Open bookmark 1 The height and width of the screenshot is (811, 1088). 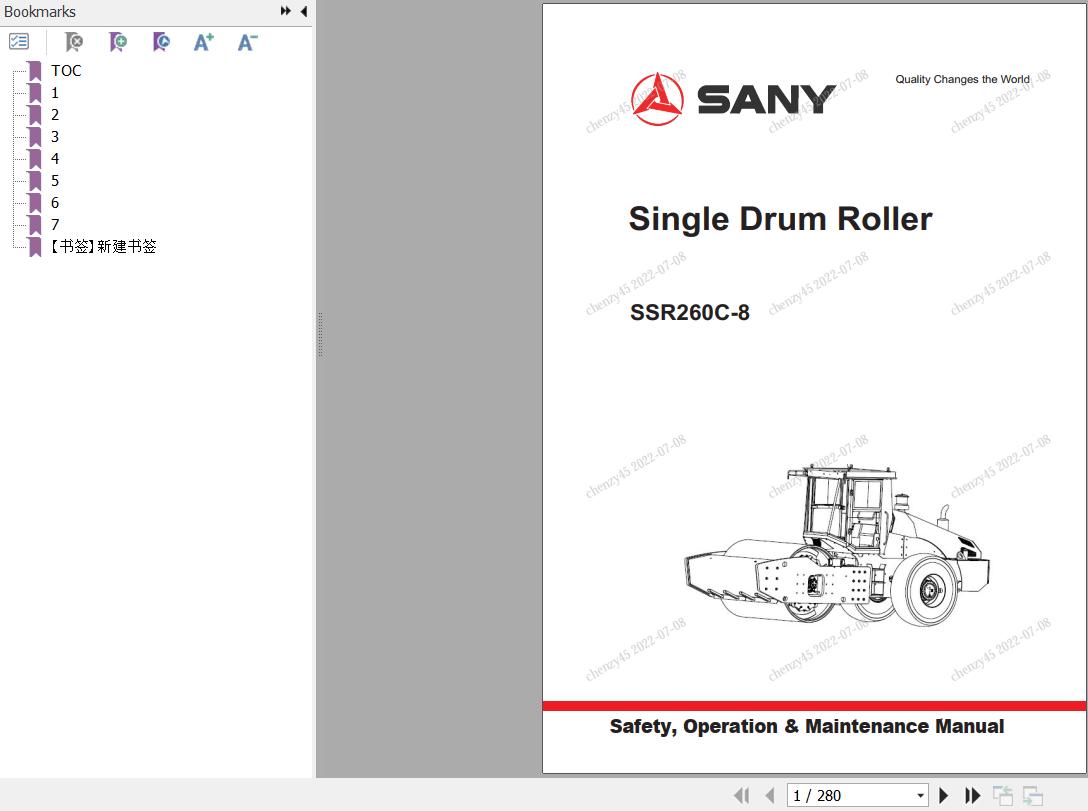55,93
